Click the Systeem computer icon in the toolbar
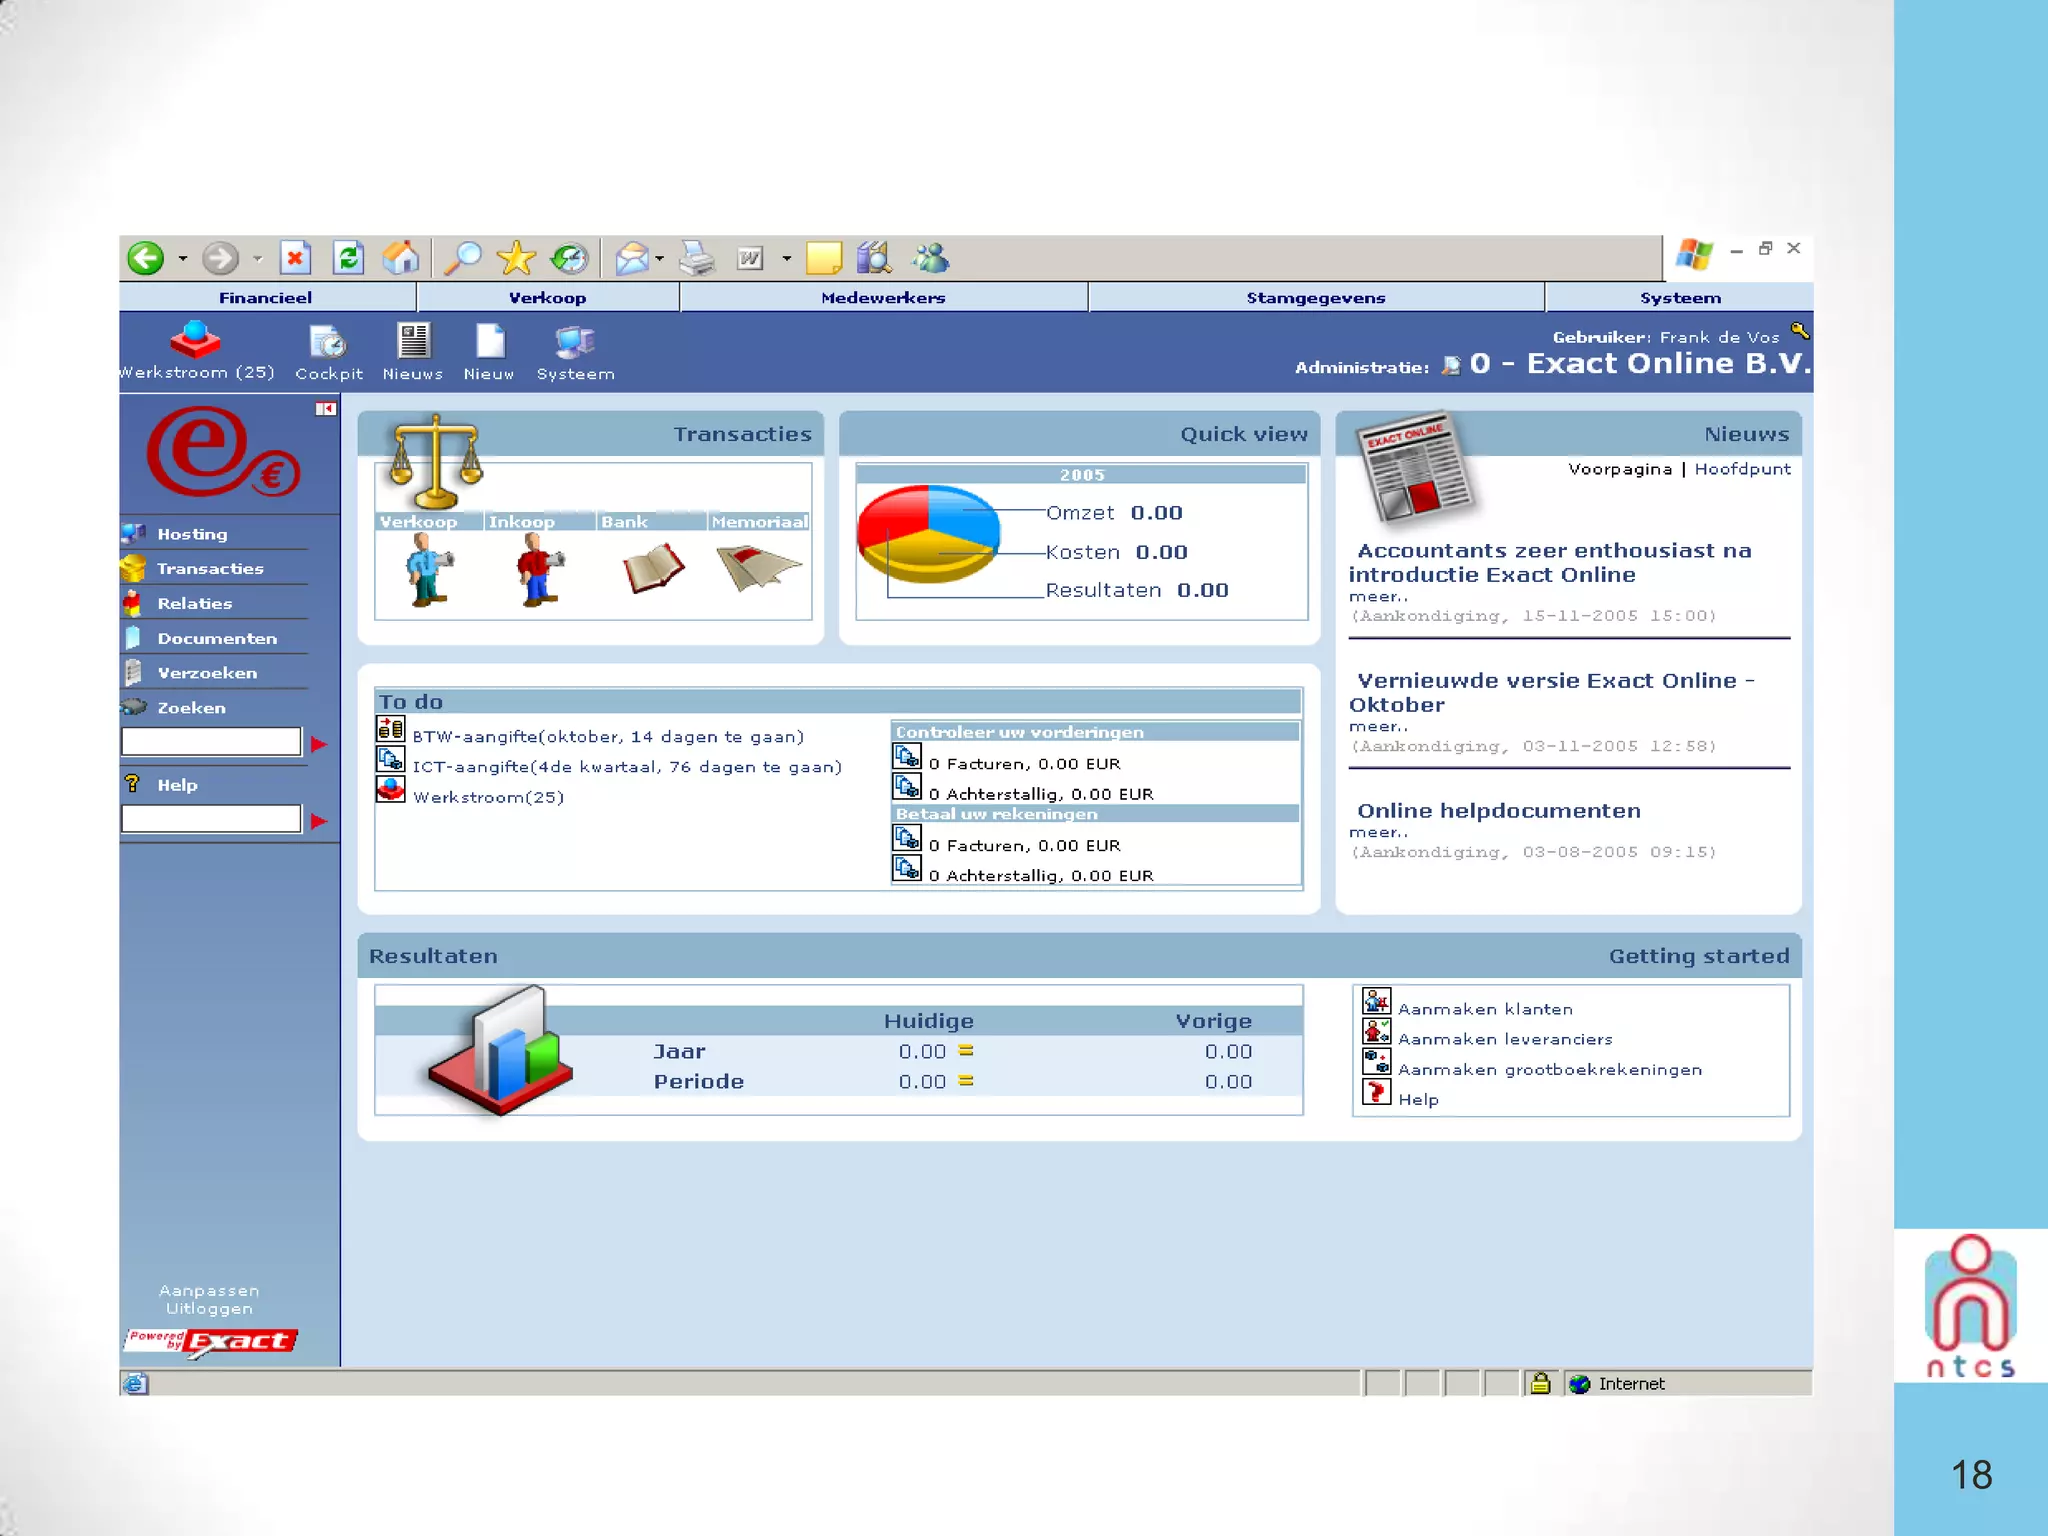 [x=575, y=343]
